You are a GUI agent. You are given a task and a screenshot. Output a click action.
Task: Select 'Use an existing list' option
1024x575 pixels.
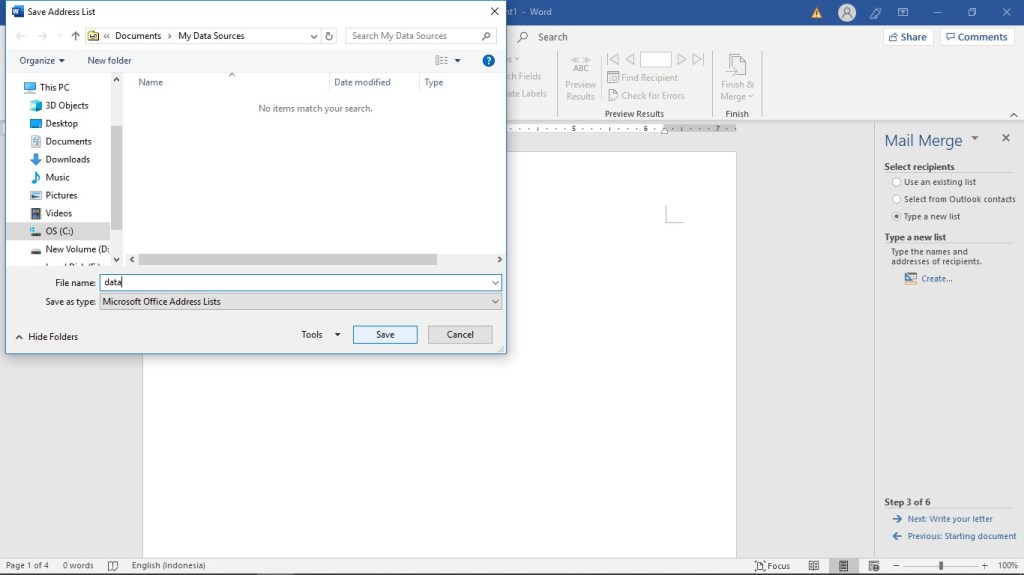tap(896, 183)
